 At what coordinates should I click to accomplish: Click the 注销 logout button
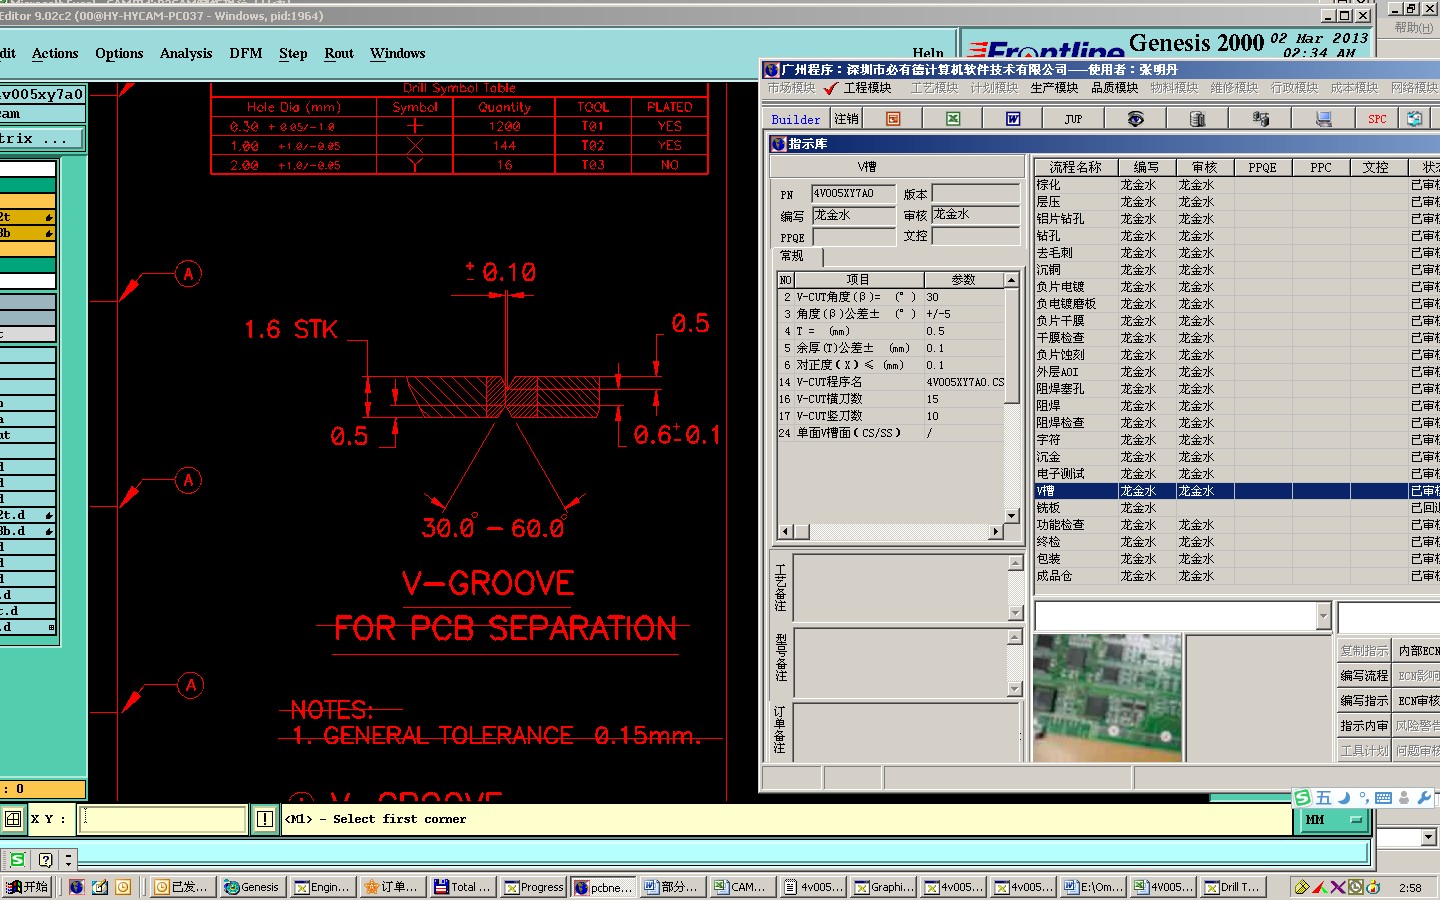tap(847, 119)
